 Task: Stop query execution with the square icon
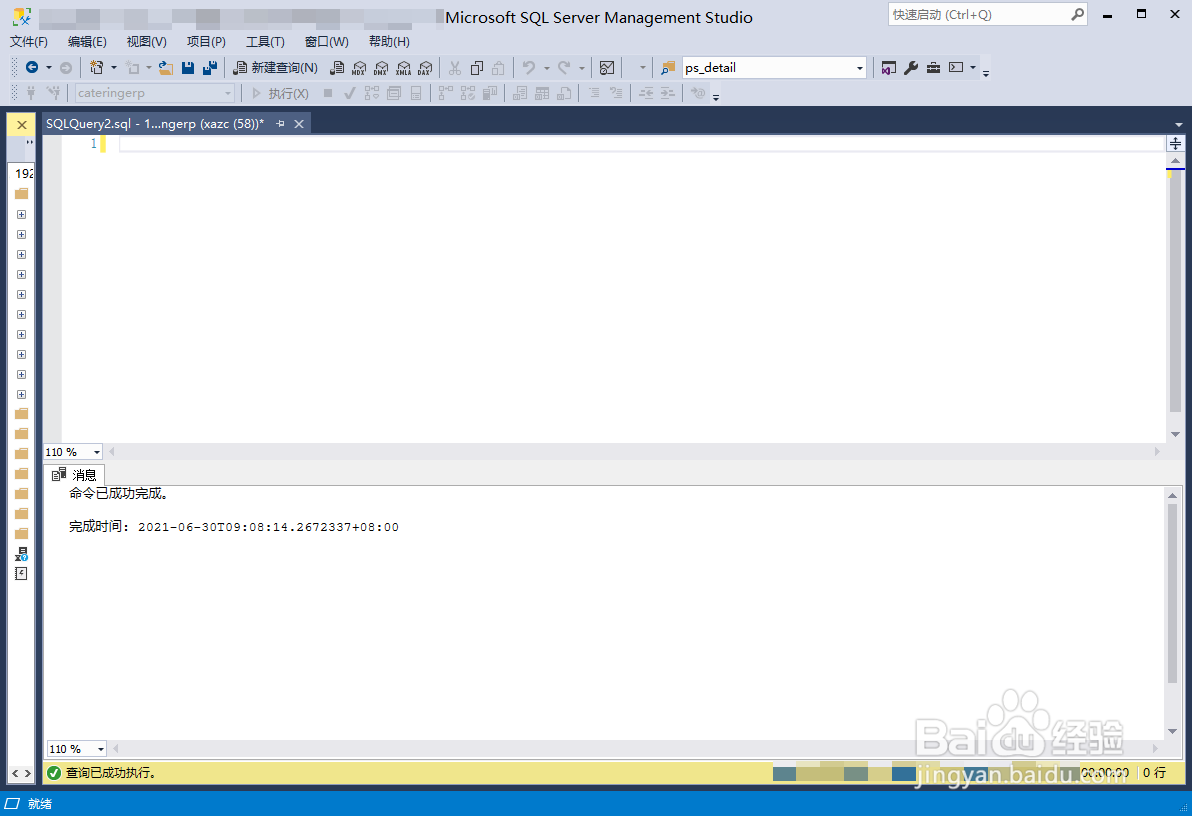point(328,93)
